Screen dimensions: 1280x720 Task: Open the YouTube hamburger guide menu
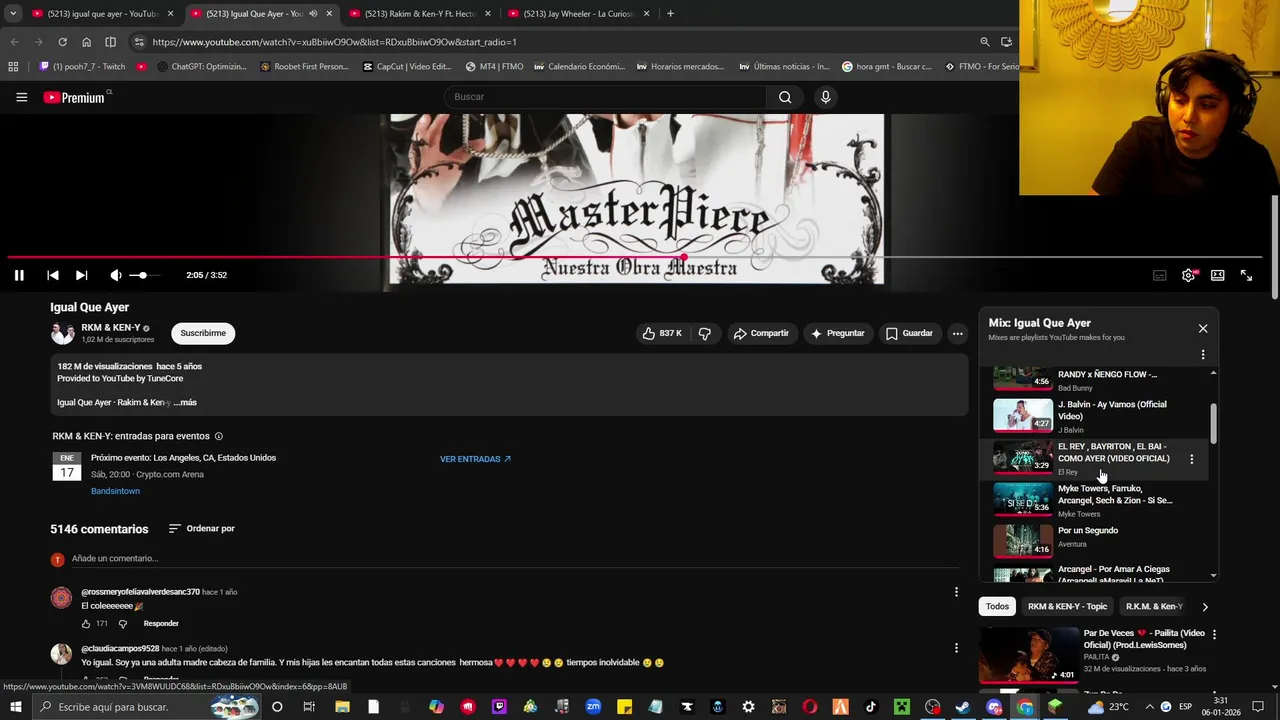pyautogui.click(x=21, y=97)
